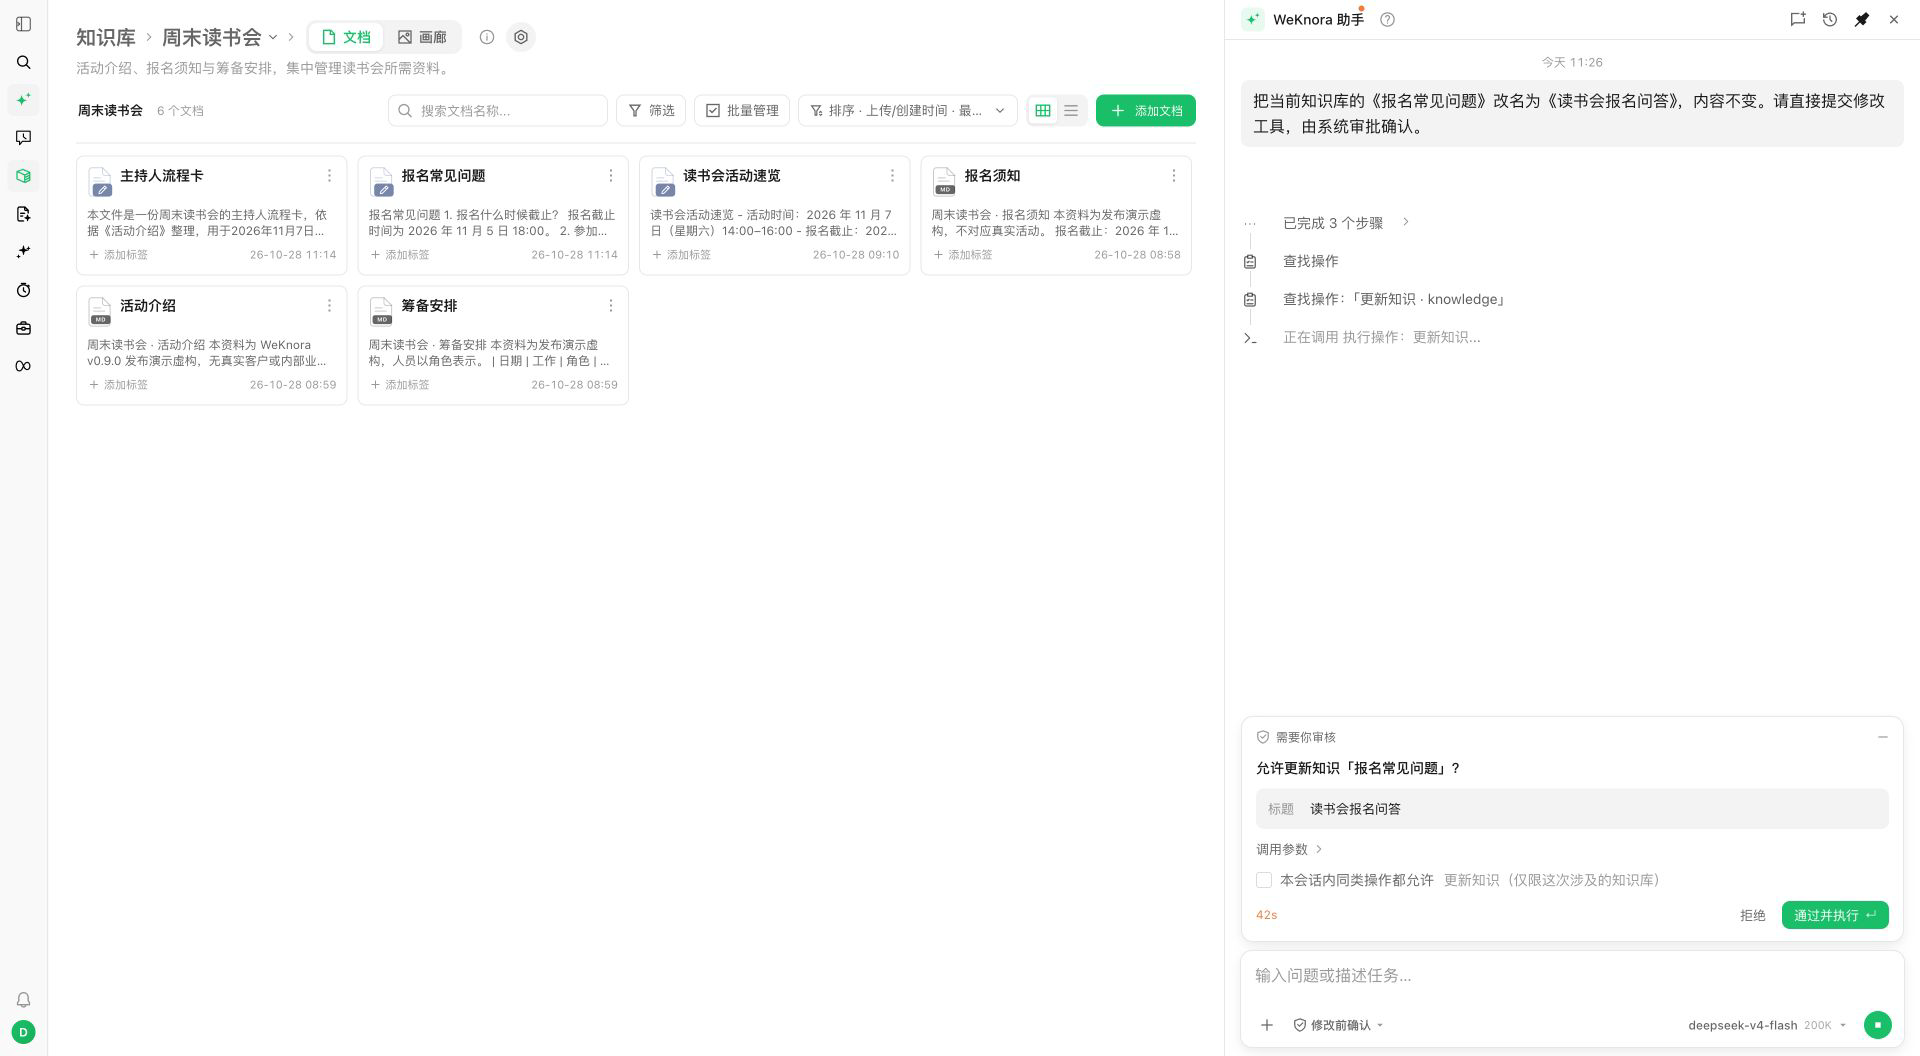Viewport: 1920px width, 1056px height.
Task: Open the briefcase icon in the sidebar
Action: (x=24, y=328)
